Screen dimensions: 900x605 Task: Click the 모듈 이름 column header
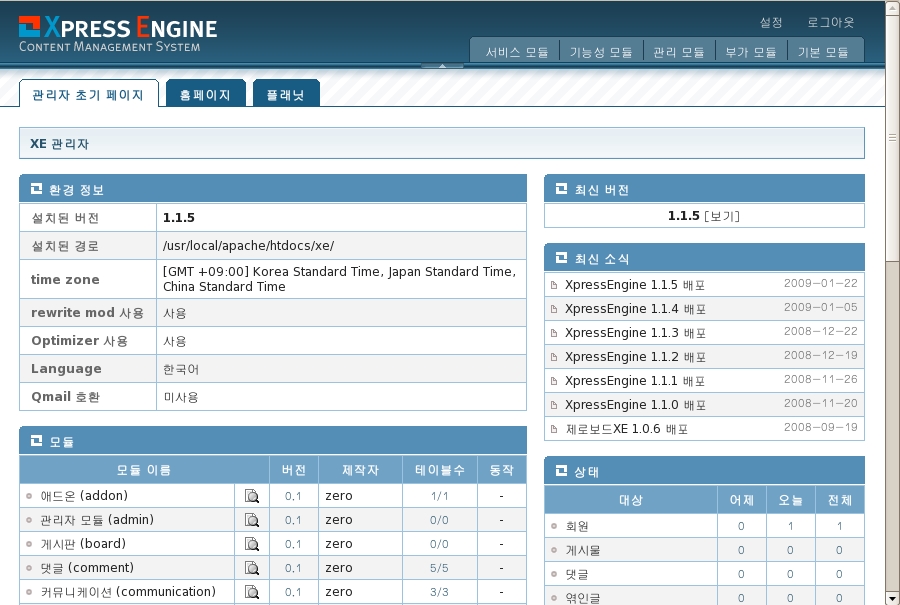tap(144, 470)
